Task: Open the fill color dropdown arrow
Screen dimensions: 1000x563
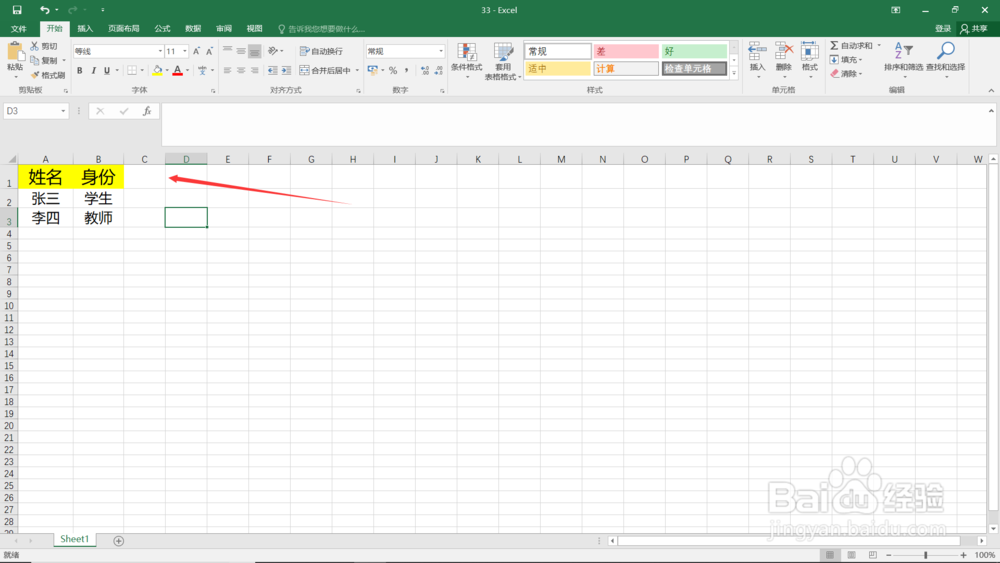Action: [167, 71]
